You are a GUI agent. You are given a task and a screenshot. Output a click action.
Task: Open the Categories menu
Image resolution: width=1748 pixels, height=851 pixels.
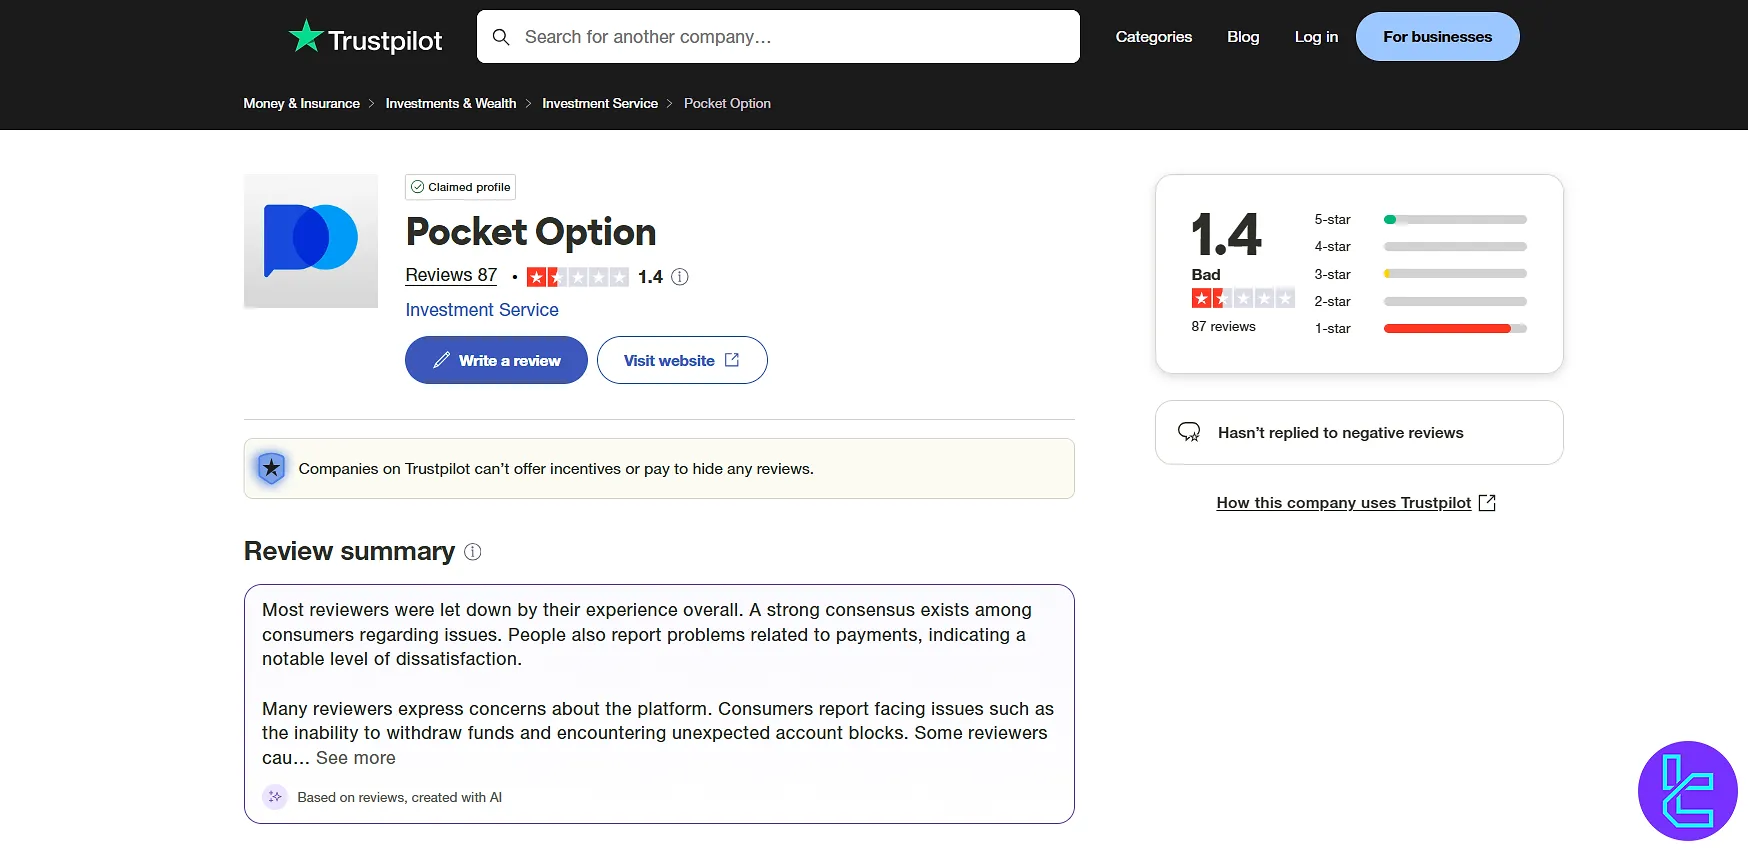(1153, 37)
